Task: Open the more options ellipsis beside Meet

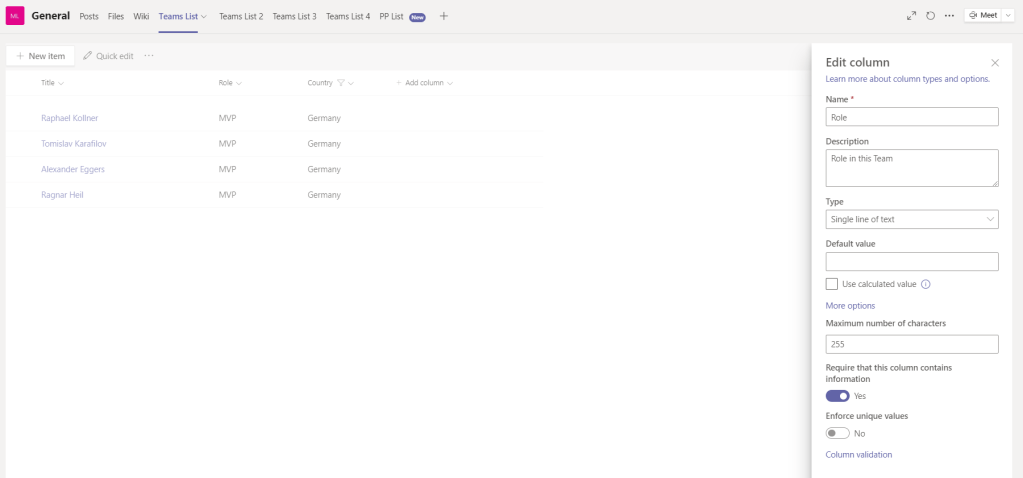Action: click(x=949, y=16)
